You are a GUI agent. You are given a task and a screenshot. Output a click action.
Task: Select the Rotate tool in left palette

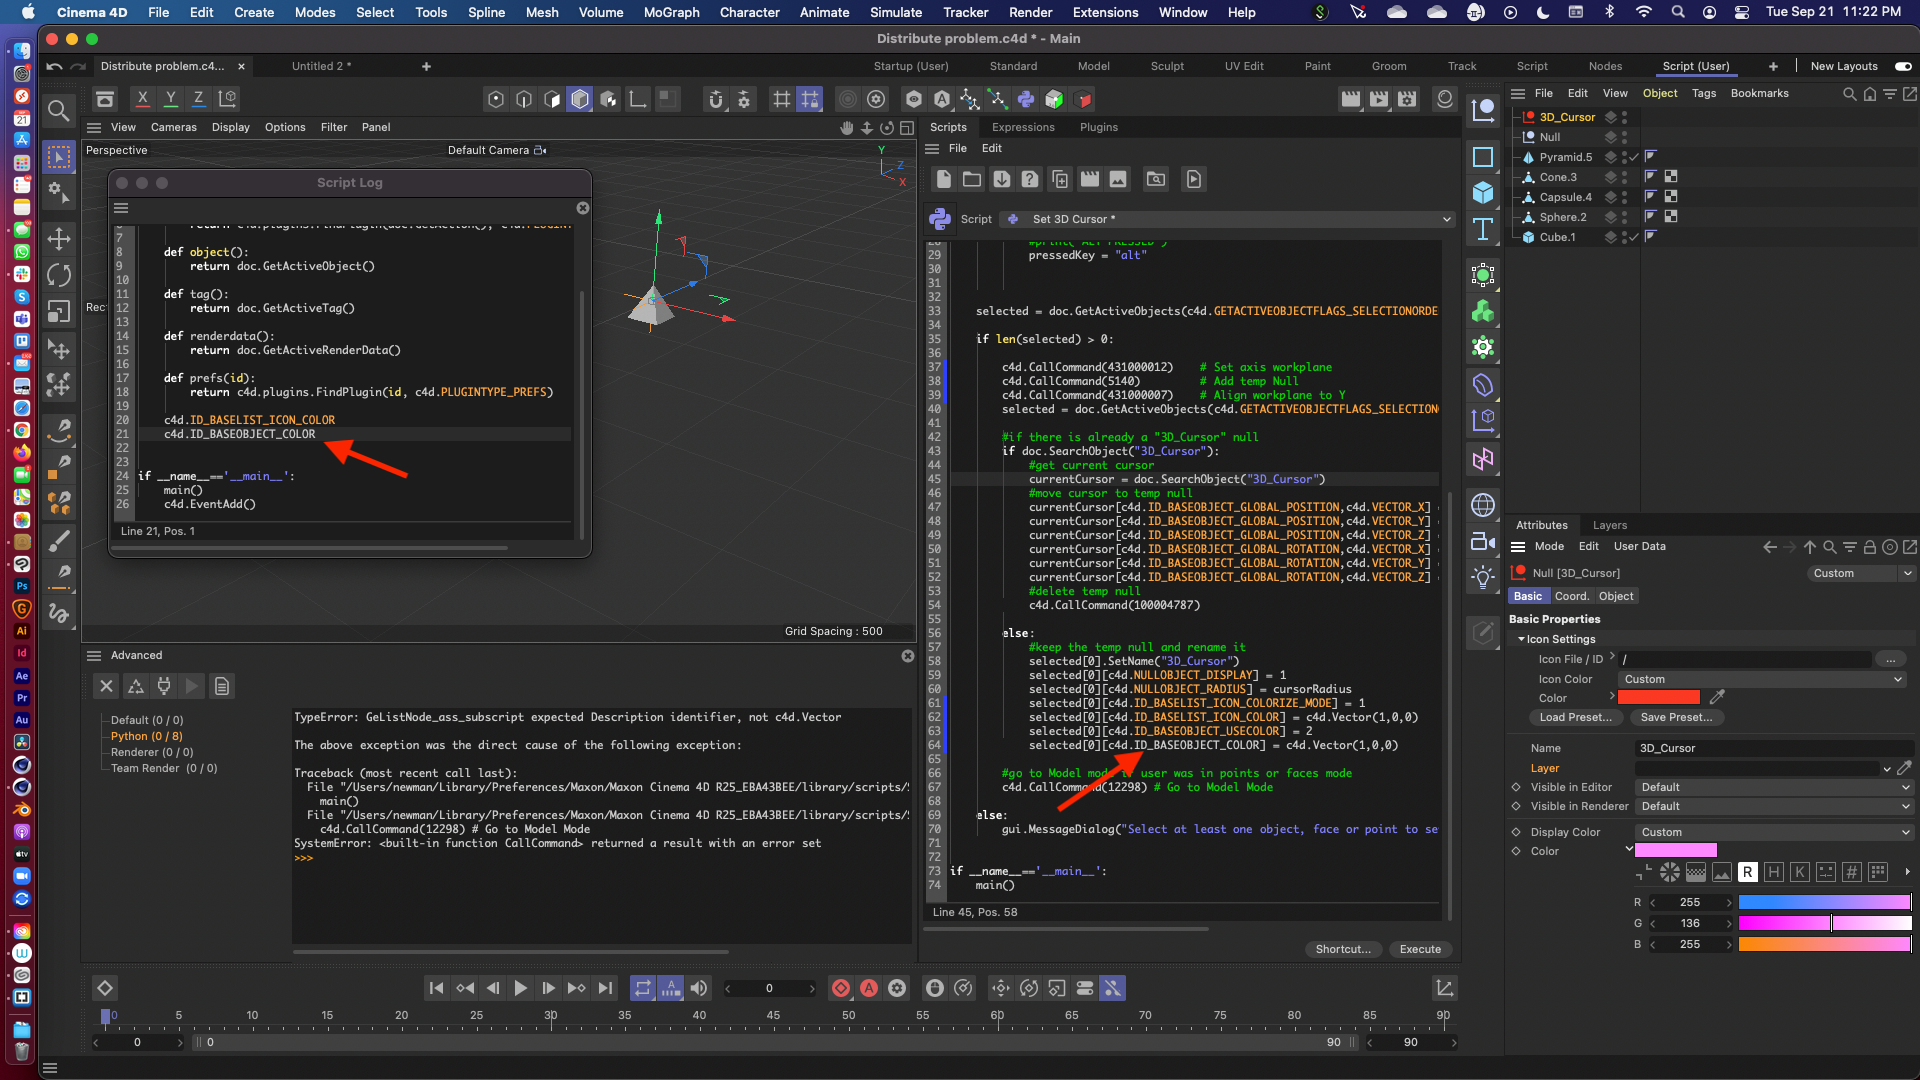(59, 275)
